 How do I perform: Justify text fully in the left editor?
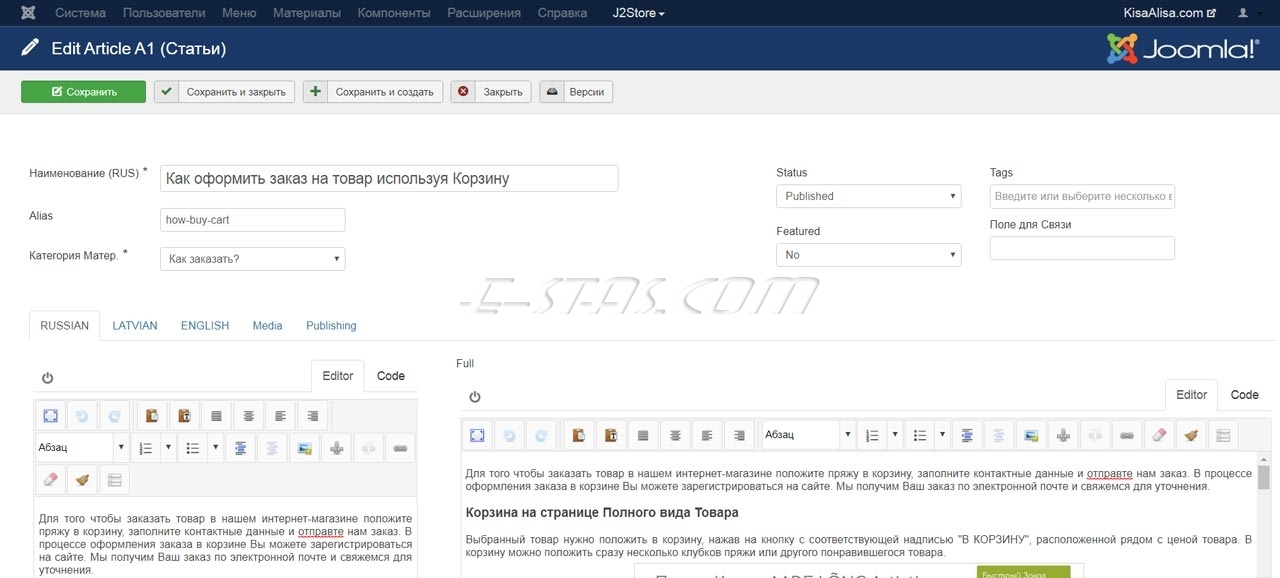click(x=216, y=416)
